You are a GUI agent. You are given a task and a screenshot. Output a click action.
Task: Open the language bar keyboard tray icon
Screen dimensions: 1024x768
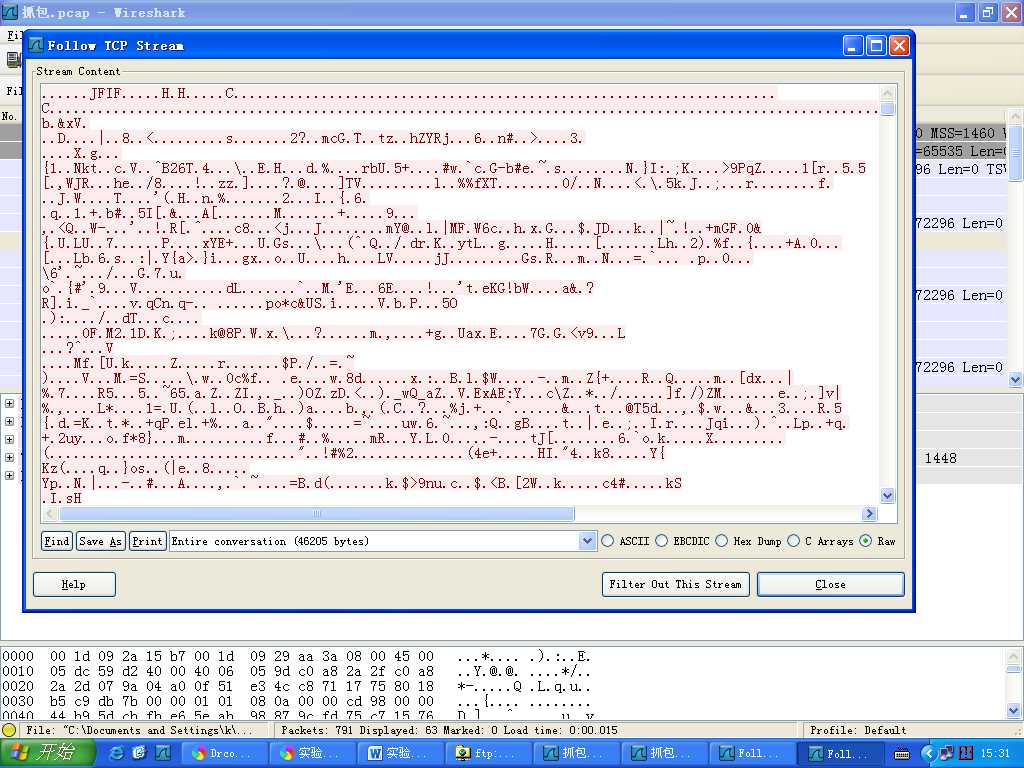tap(901, 754)
